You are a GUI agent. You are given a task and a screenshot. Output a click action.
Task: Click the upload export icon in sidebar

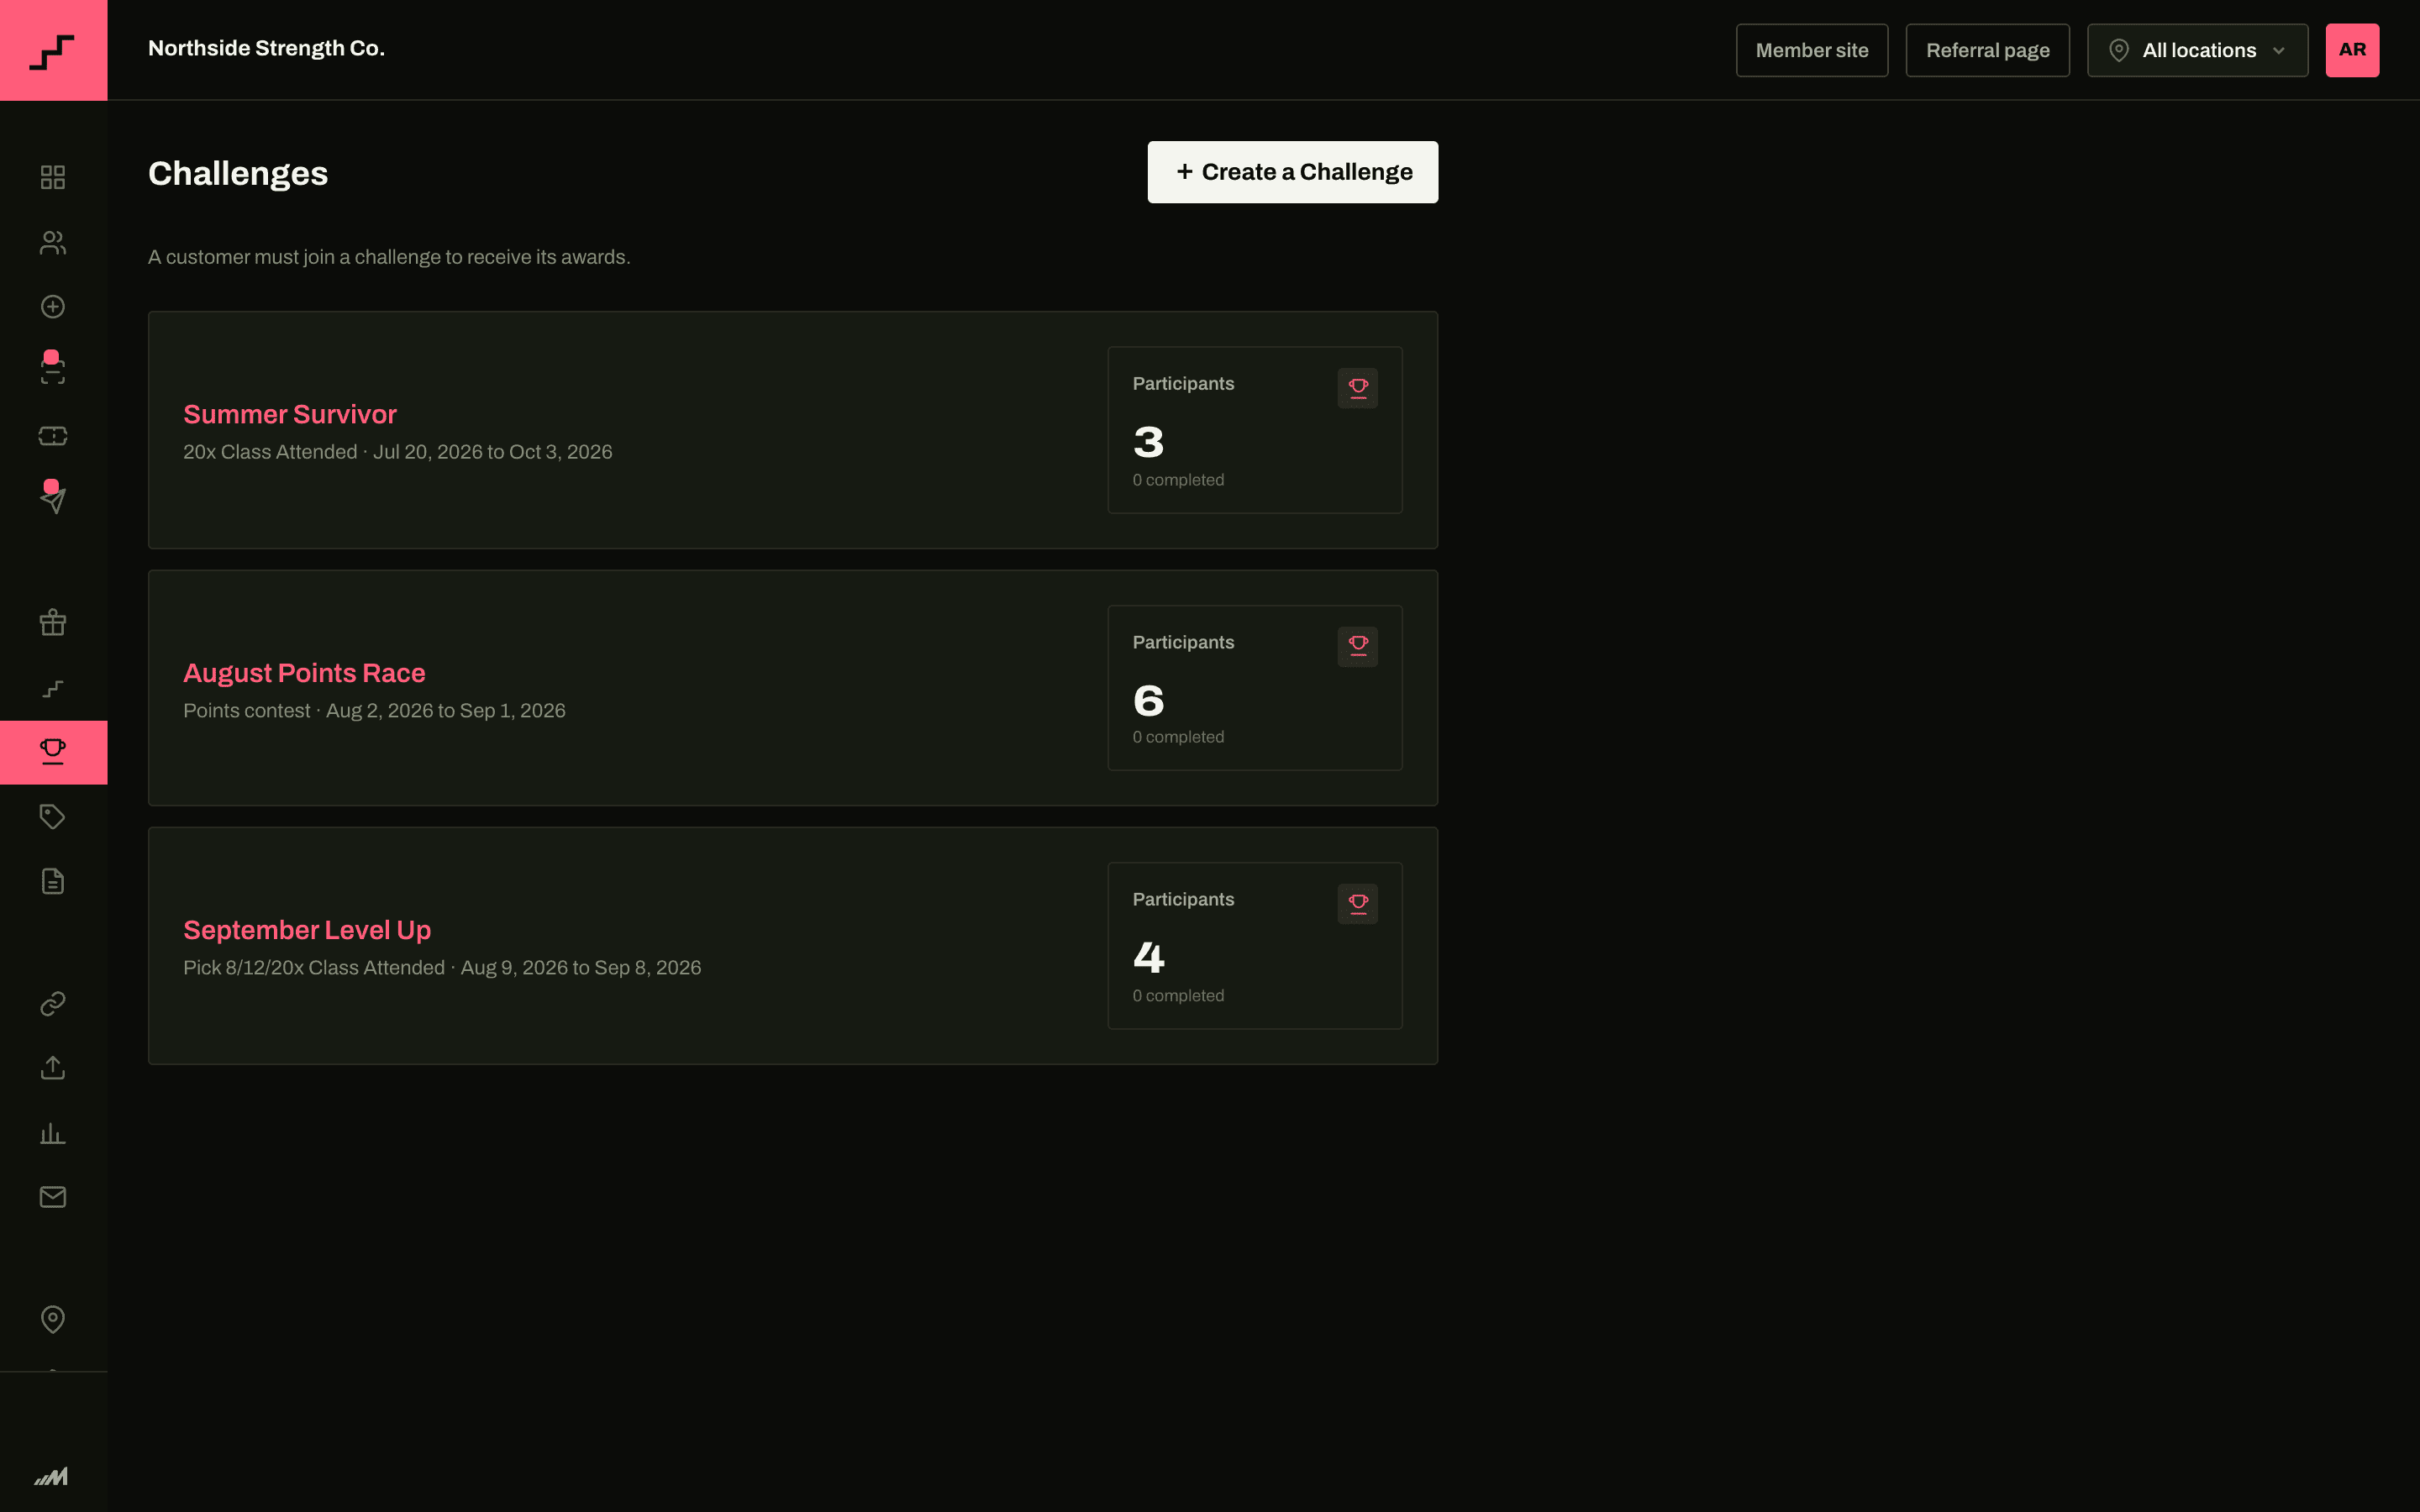(x=53, y=1068)
